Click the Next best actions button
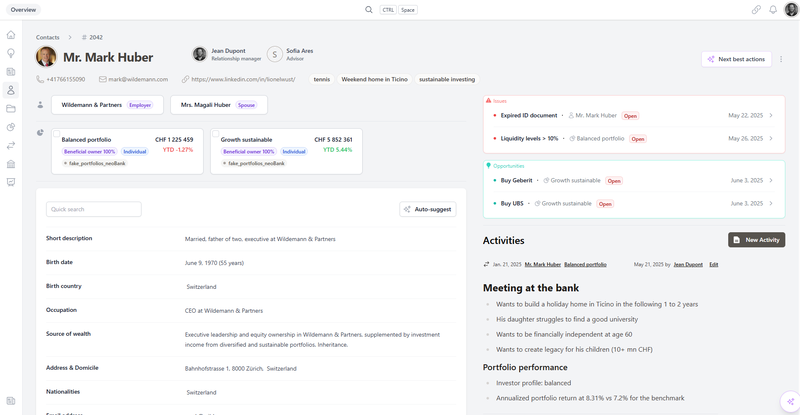This screenshot has width=800, height=415. pos(736,59)
